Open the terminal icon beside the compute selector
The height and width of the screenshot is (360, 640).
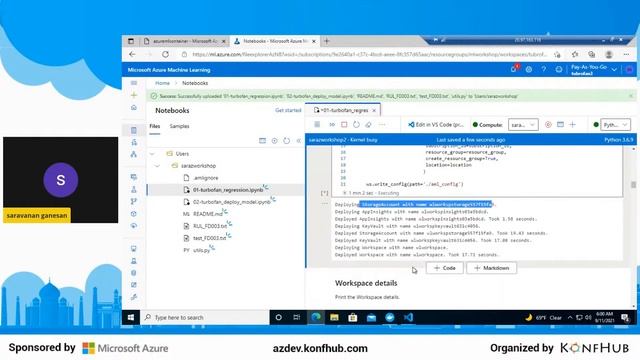click(x=560, y=124)
